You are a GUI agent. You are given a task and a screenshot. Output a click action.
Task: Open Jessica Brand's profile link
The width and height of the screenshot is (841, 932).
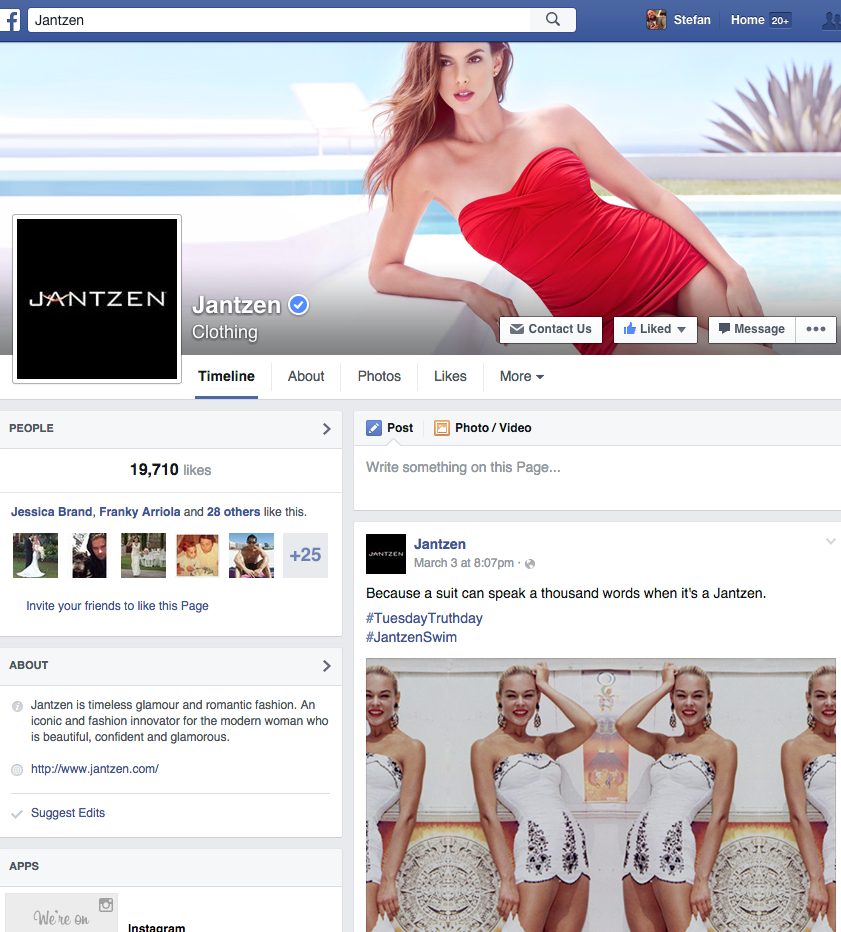click(x=52, y=512)
